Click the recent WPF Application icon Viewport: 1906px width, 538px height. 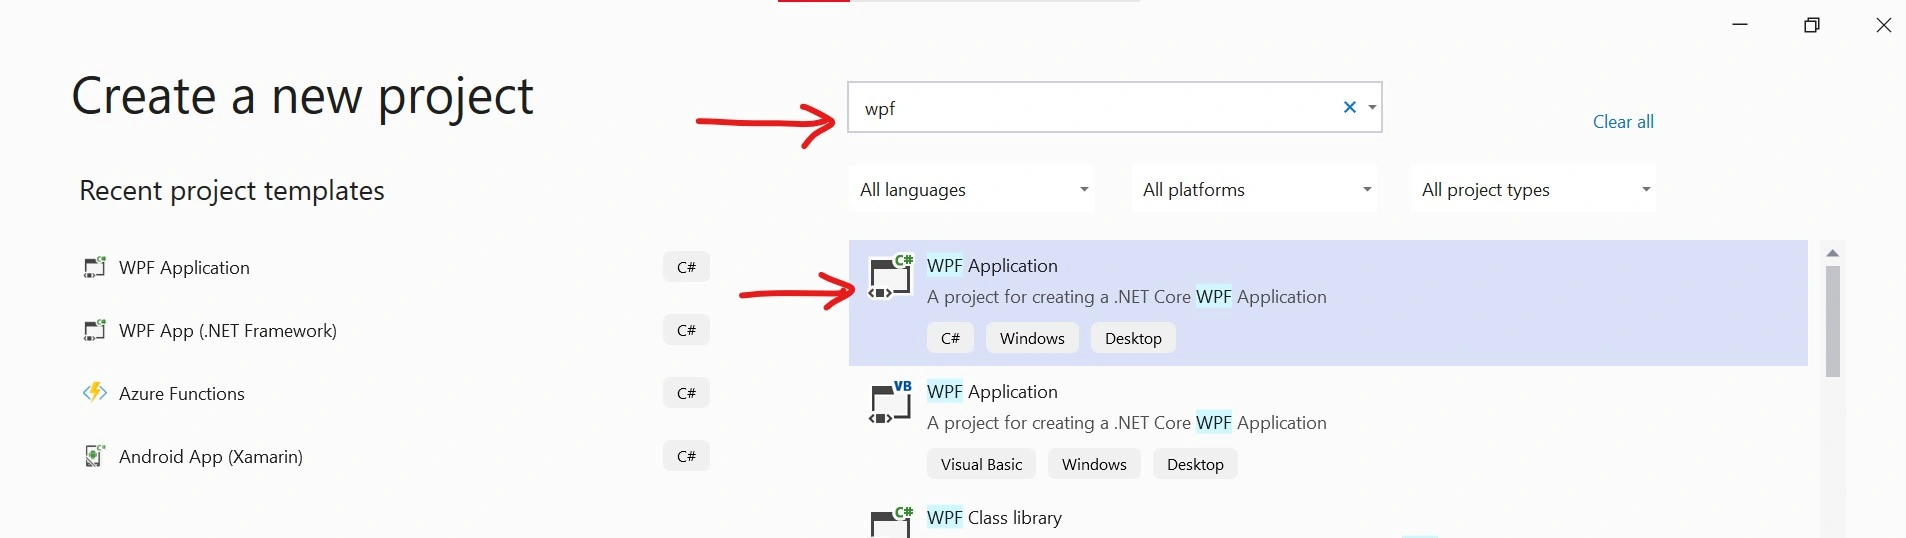tap(94, 268)
